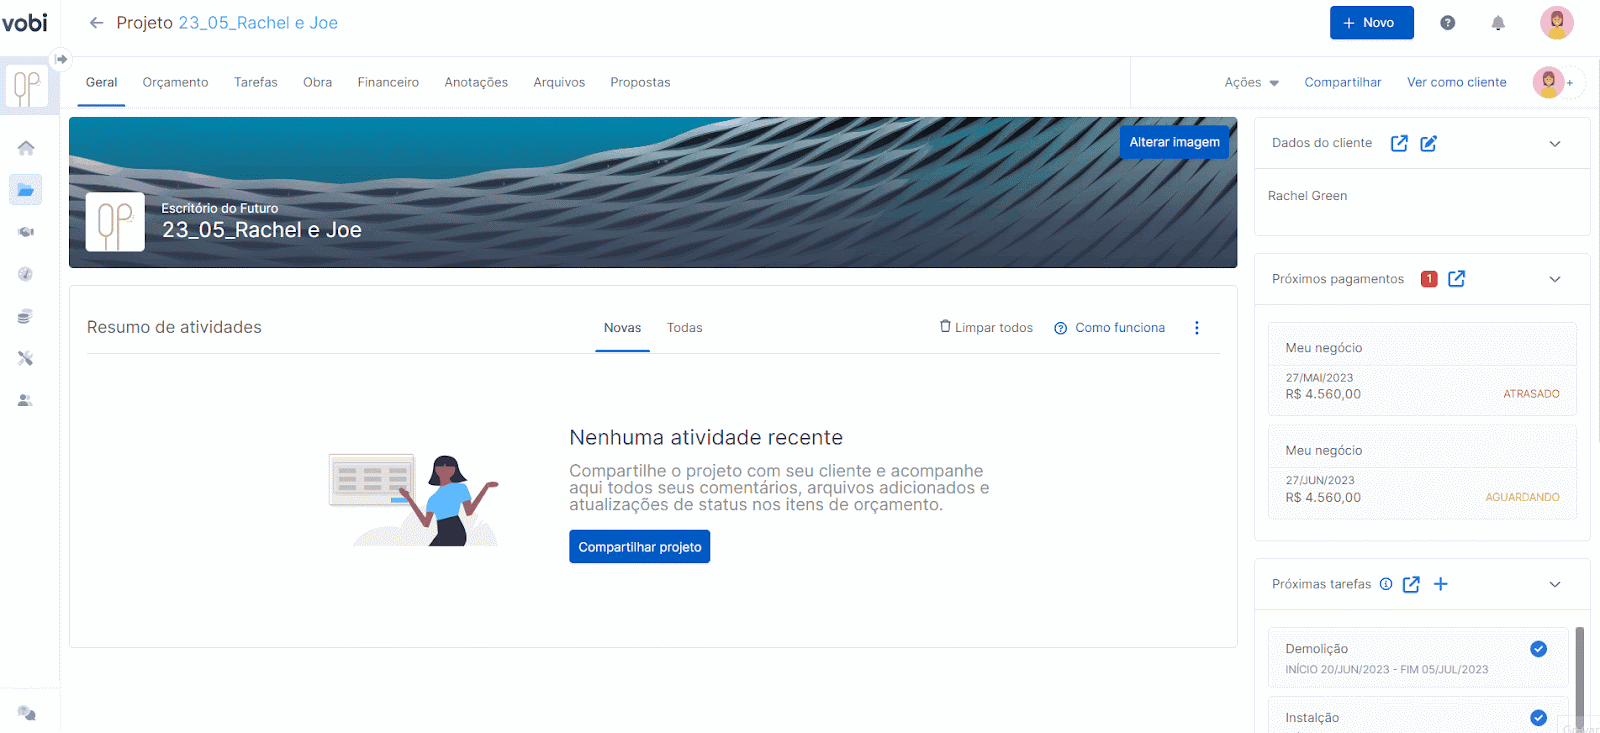This screenshot has height=733, width=1600.
Task: Open the people icon in the sidebar
Action: click(26, 400)
